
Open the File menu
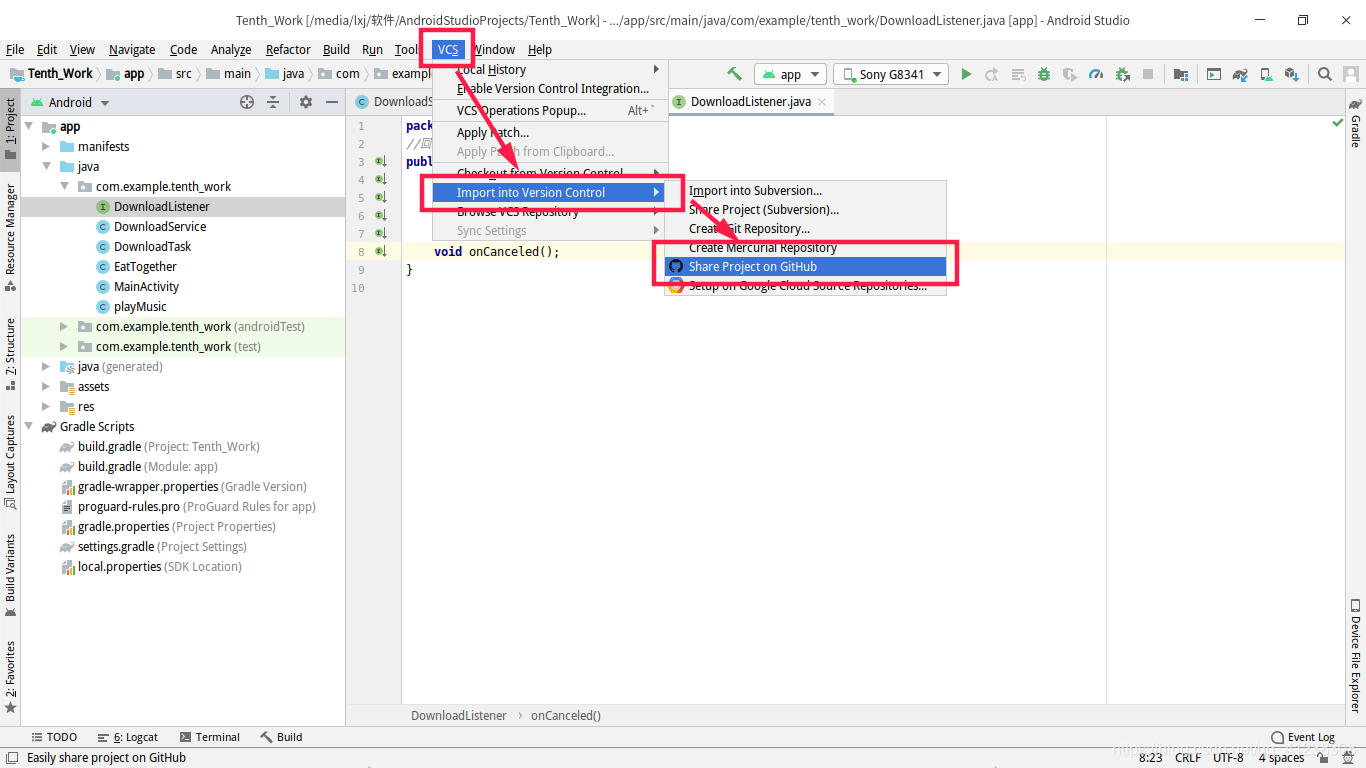(x=15, y=49)
